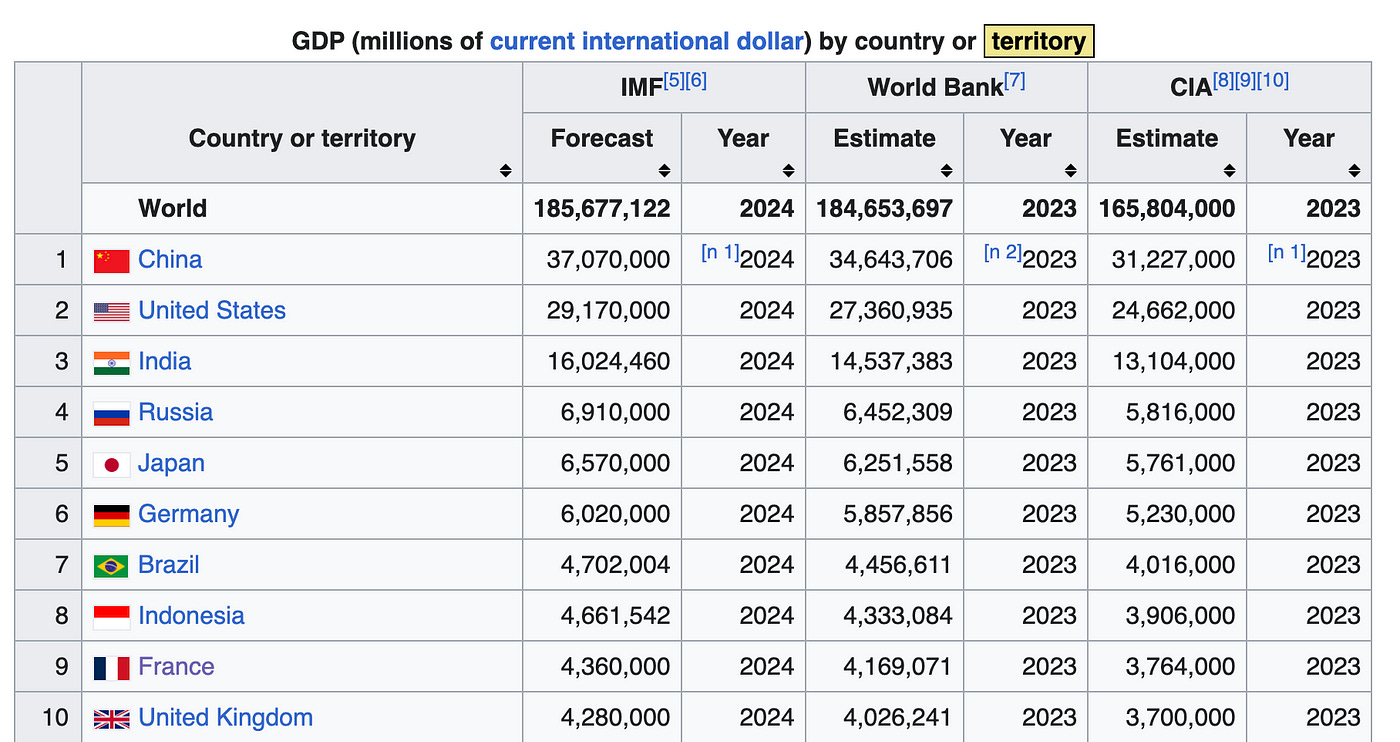
Task: Click the World row label
Action: click(x=172, y=209)
